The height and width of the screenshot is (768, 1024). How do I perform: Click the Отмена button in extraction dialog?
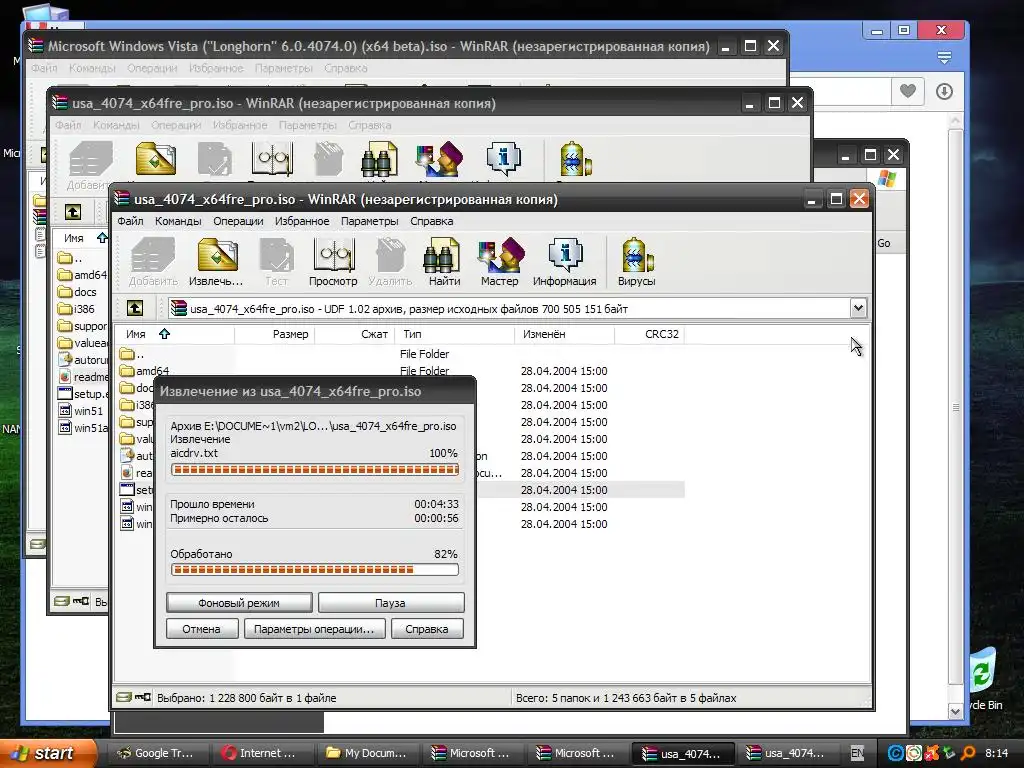pos(201,629)
